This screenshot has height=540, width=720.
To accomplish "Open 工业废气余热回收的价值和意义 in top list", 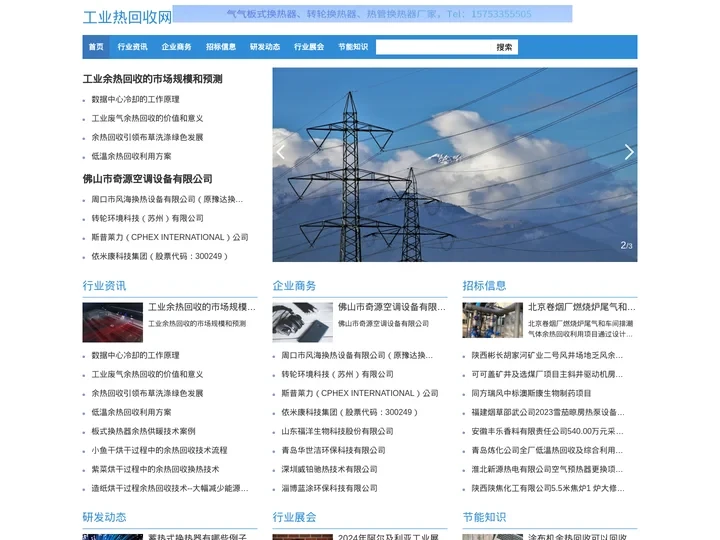I will point(147,118).
